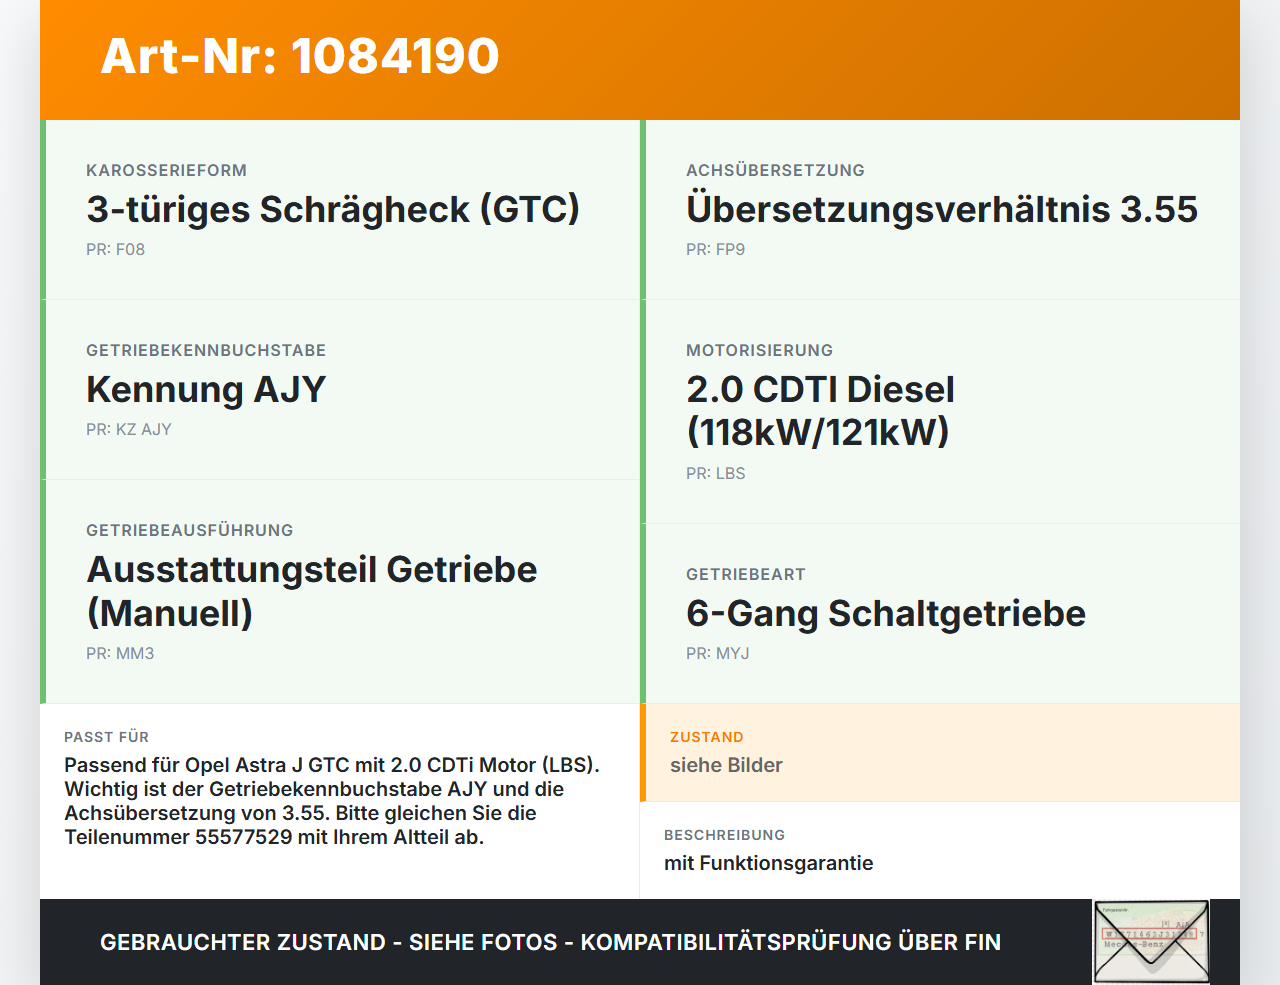
Task: Click the 'ACHSÜBERSETZUNG' label
Action: click(775, 170)
